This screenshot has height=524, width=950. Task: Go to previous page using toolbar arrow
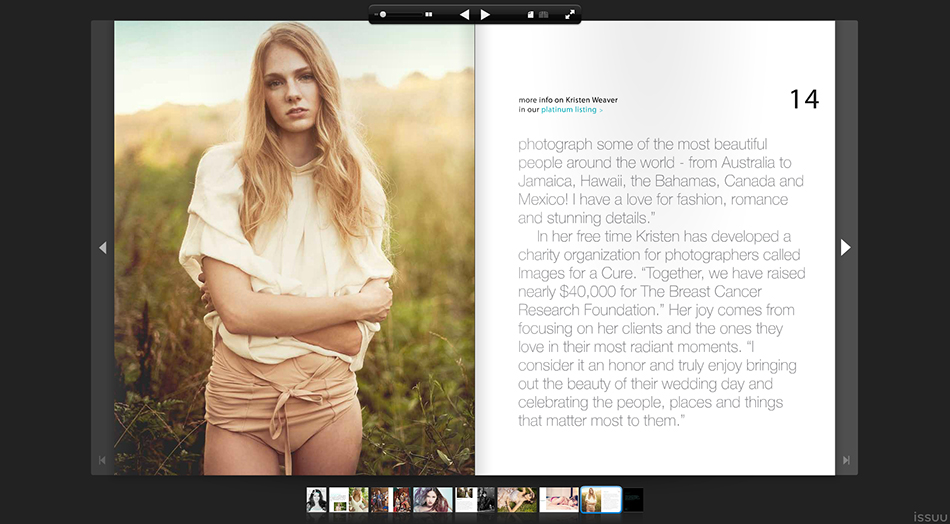coord(464,15)
